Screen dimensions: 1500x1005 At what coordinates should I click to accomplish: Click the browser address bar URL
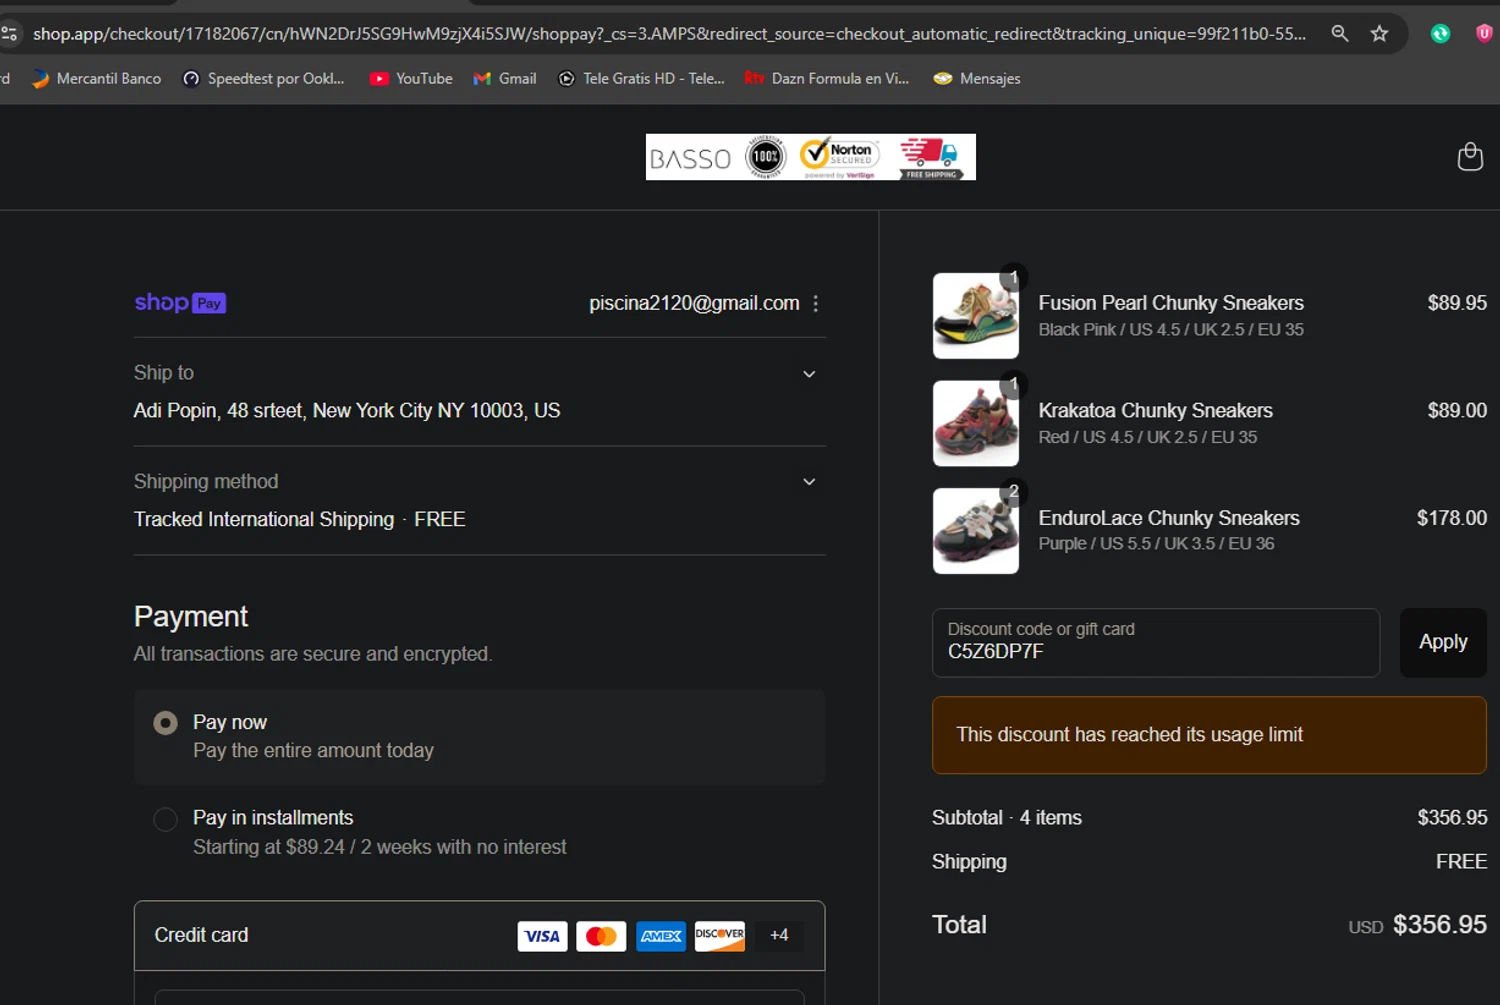click(669, 34)
